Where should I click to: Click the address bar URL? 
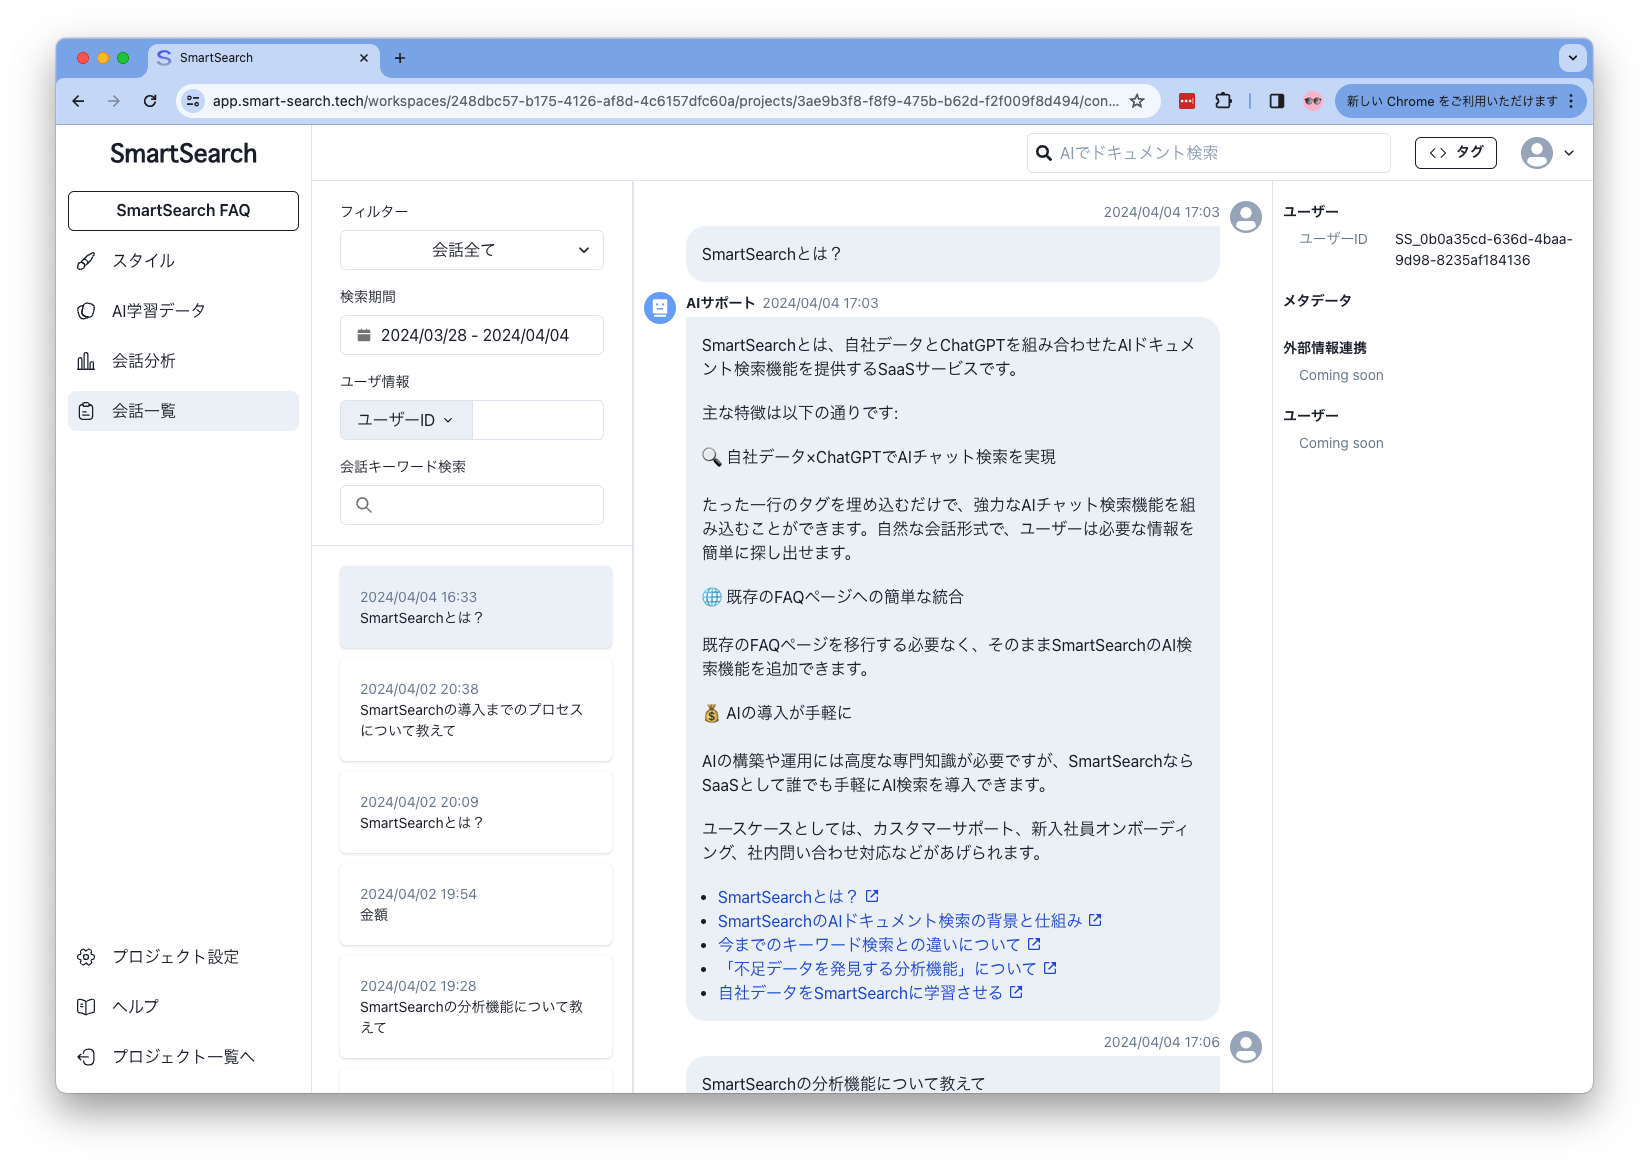(666, 101)
